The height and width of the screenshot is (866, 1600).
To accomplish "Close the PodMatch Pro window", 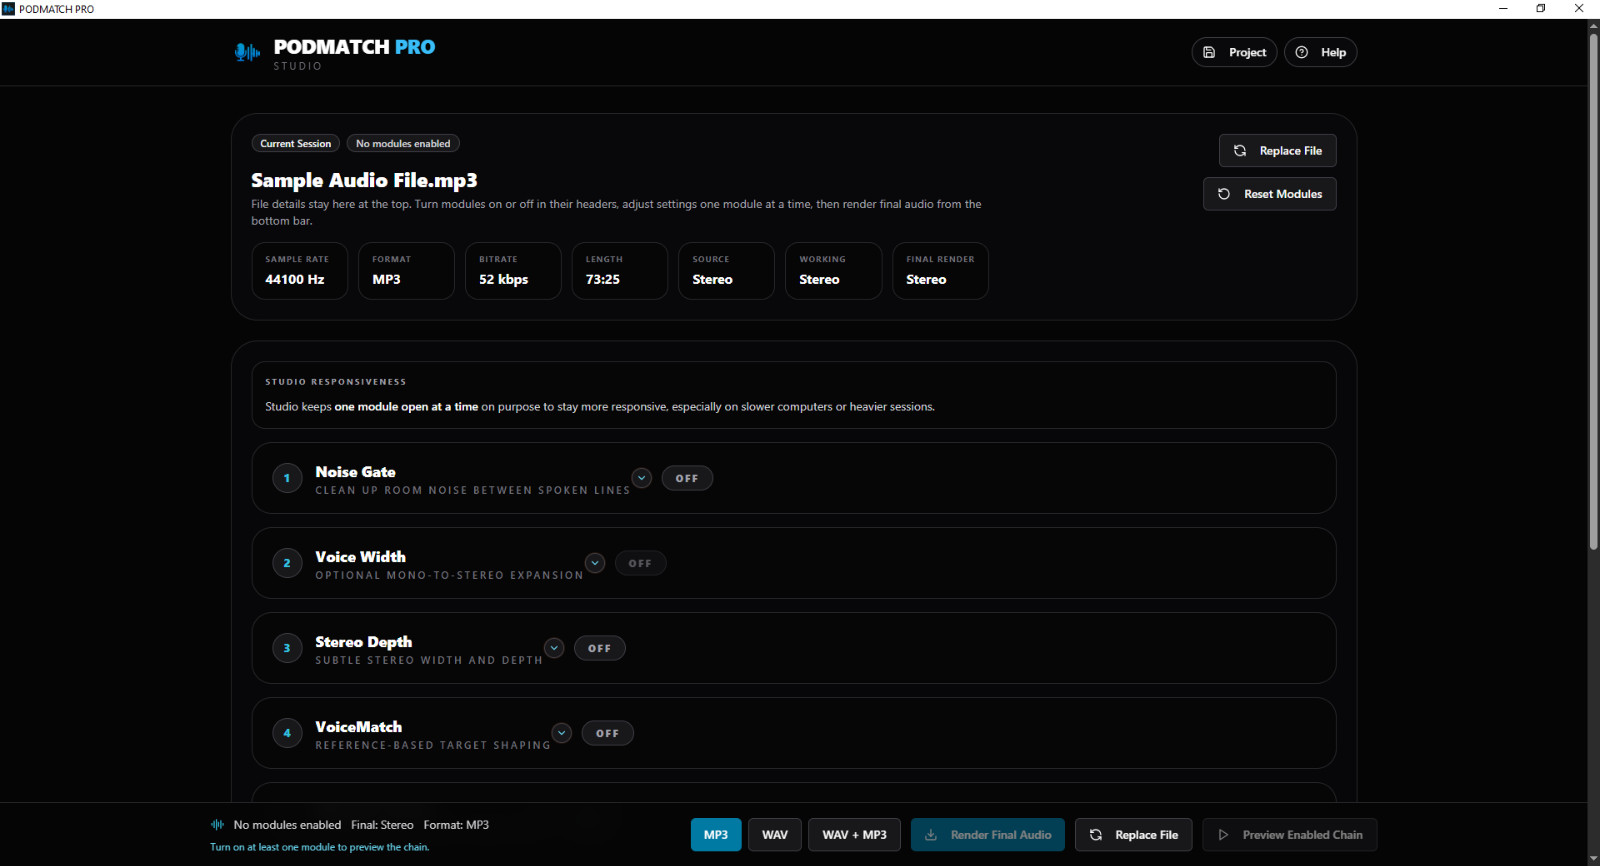I will coord(1580,9).
